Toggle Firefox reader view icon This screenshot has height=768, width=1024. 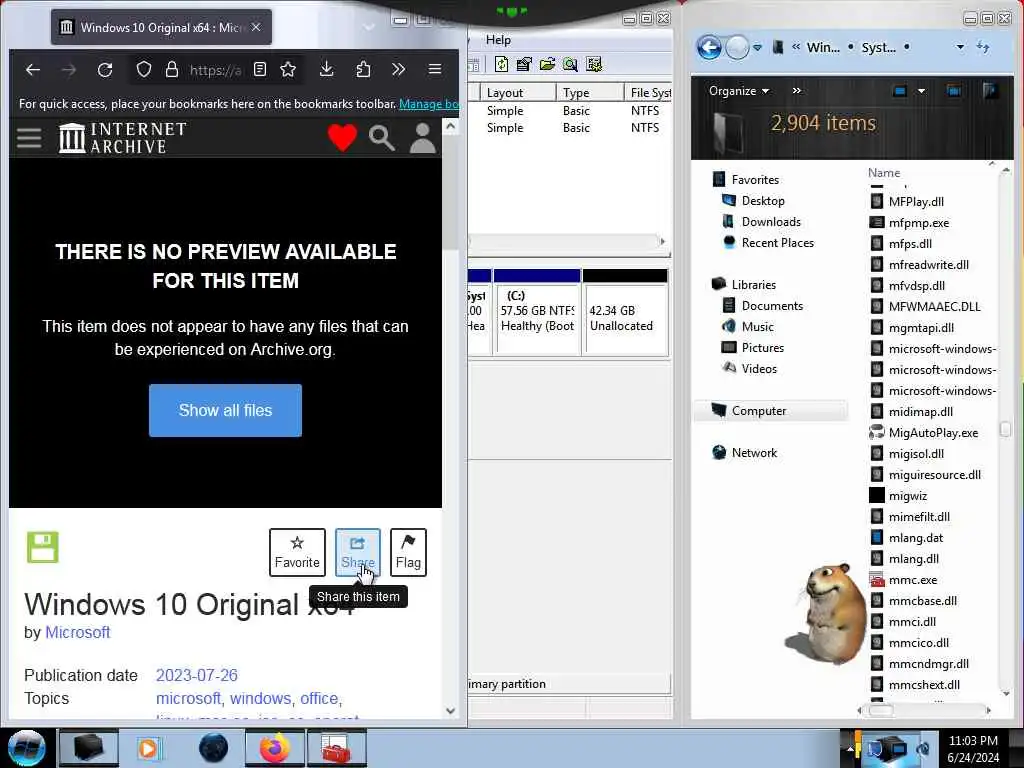(x=260, y=69)
